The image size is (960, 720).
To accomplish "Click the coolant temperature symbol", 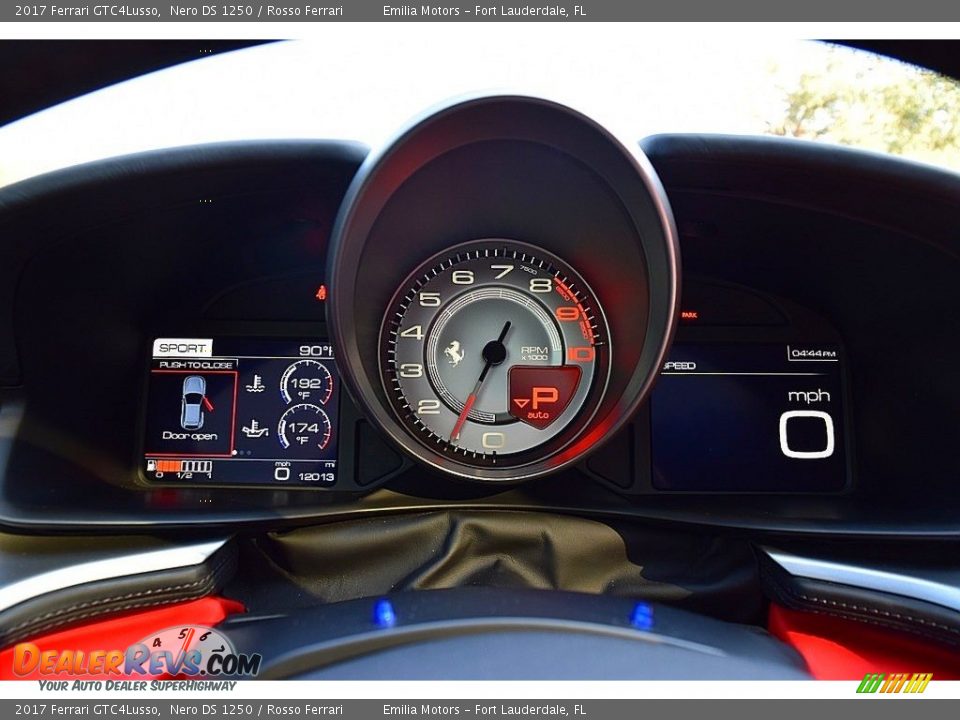I will point(255,383).
